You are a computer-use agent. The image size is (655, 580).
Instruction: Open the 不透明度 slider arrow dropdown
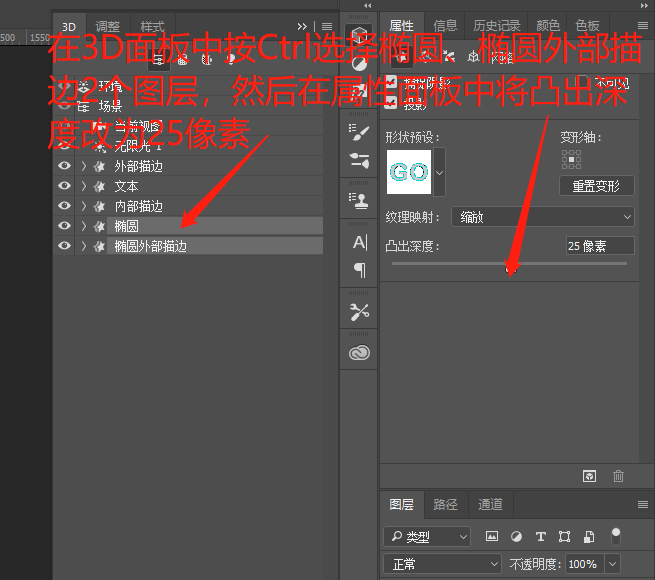(612, 564)
